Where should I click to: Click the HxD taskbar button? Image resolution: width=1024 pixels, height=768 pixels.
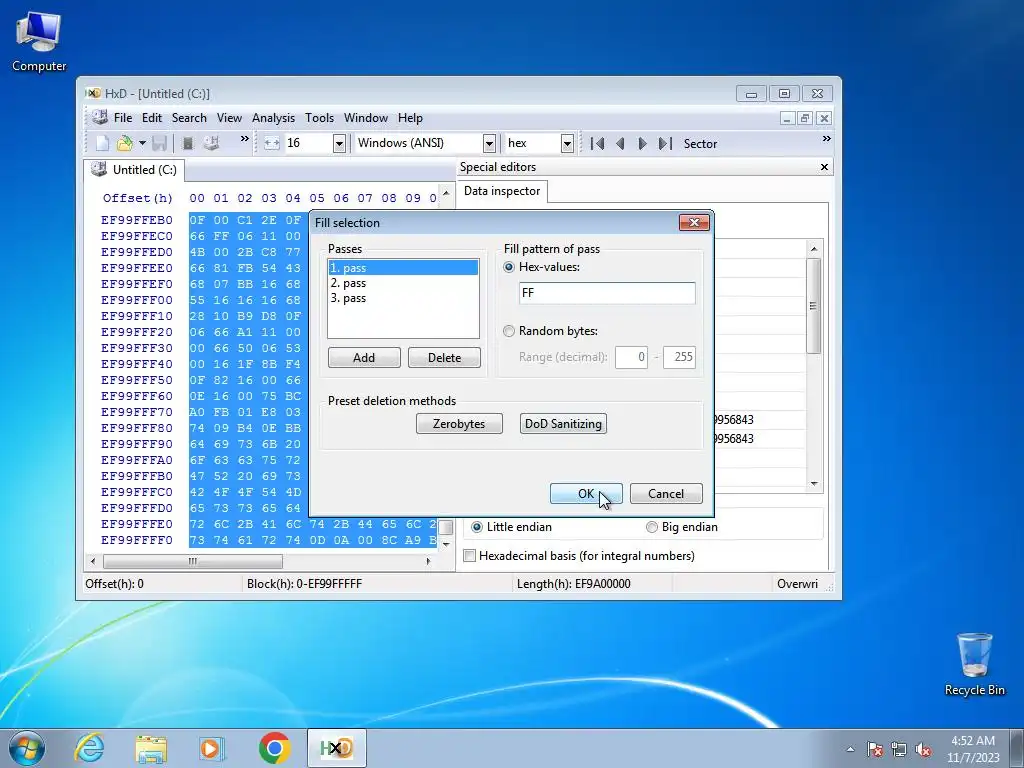pyautogui.click(x=337, y=748)
